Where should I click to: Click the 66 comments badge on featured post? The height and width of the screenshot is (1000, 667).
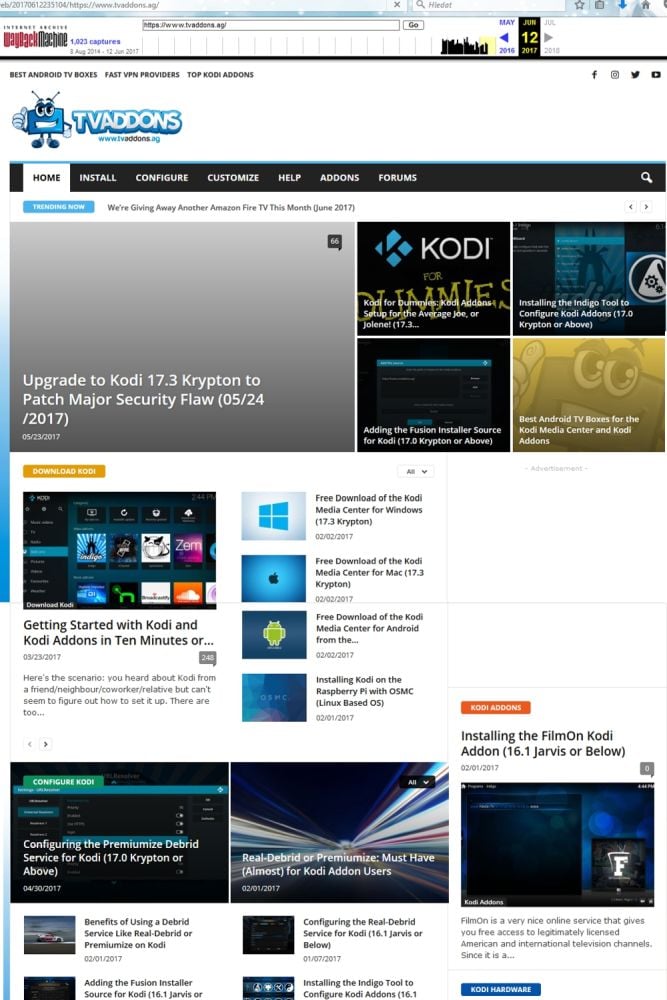[x=335, y=241]
